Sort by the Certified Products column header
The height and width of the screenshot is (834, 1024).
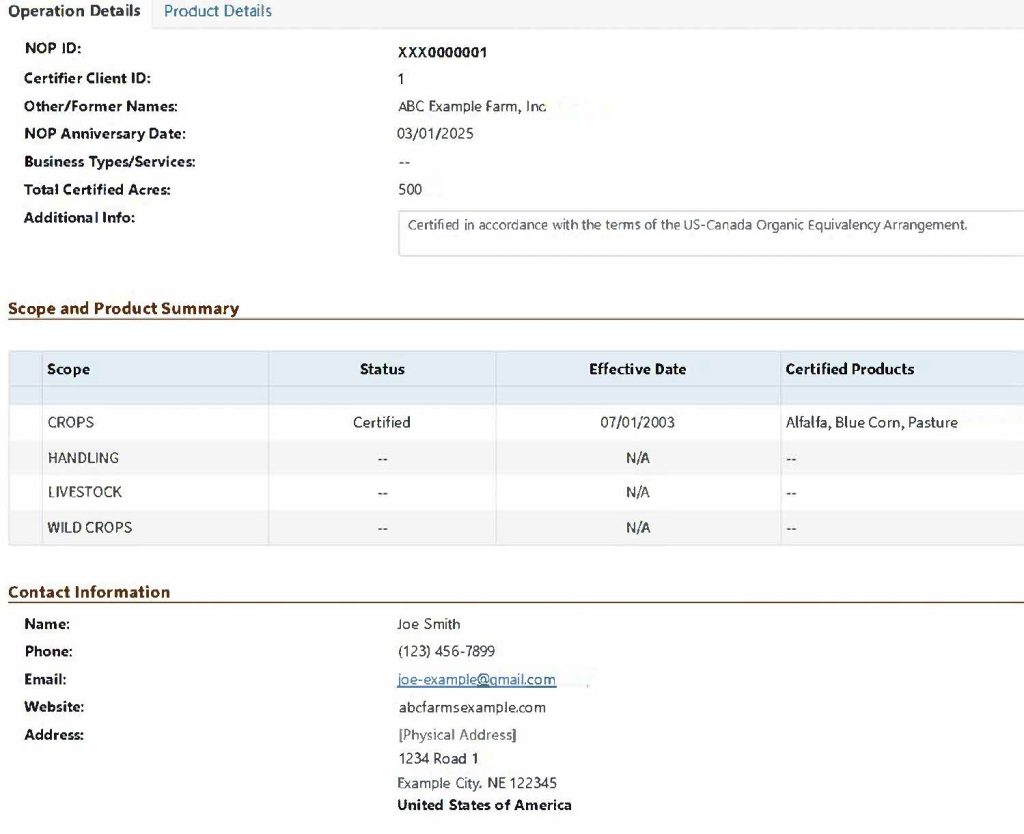[x=851, y=369]
